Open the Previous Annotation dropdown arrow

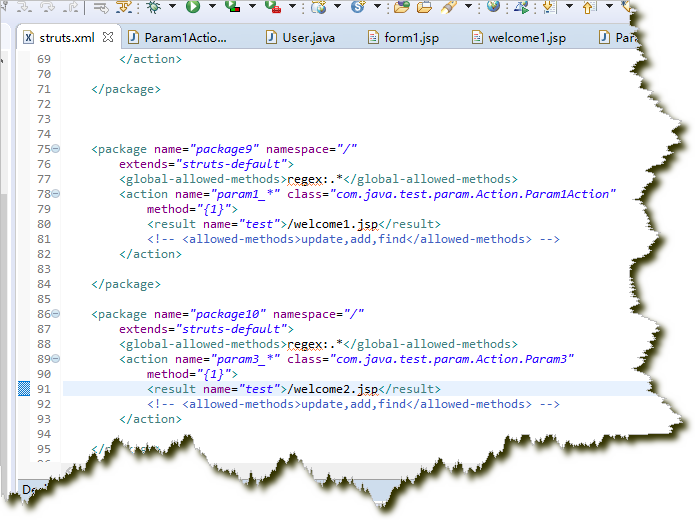coord(609,7)
